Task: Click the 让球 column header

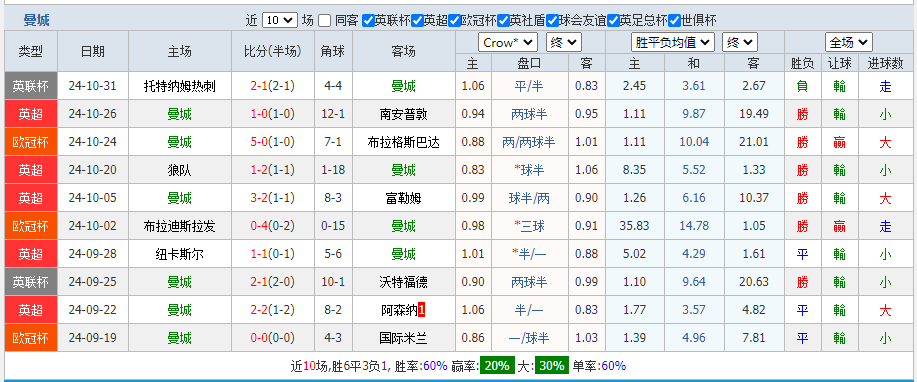Action: (x=840, y=63)
